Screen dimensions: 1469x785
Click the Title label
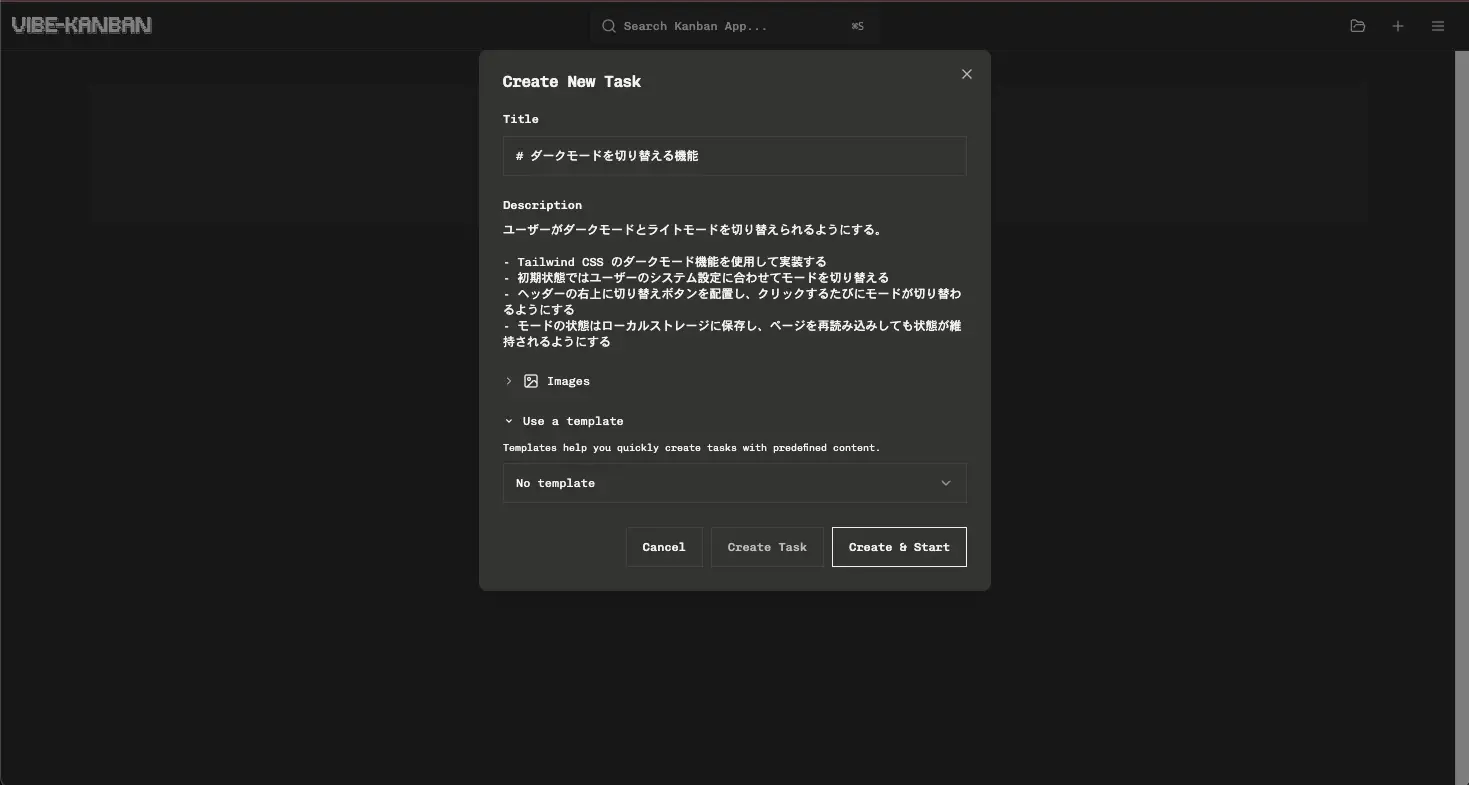pyautogui.click(x=521, y=119)
